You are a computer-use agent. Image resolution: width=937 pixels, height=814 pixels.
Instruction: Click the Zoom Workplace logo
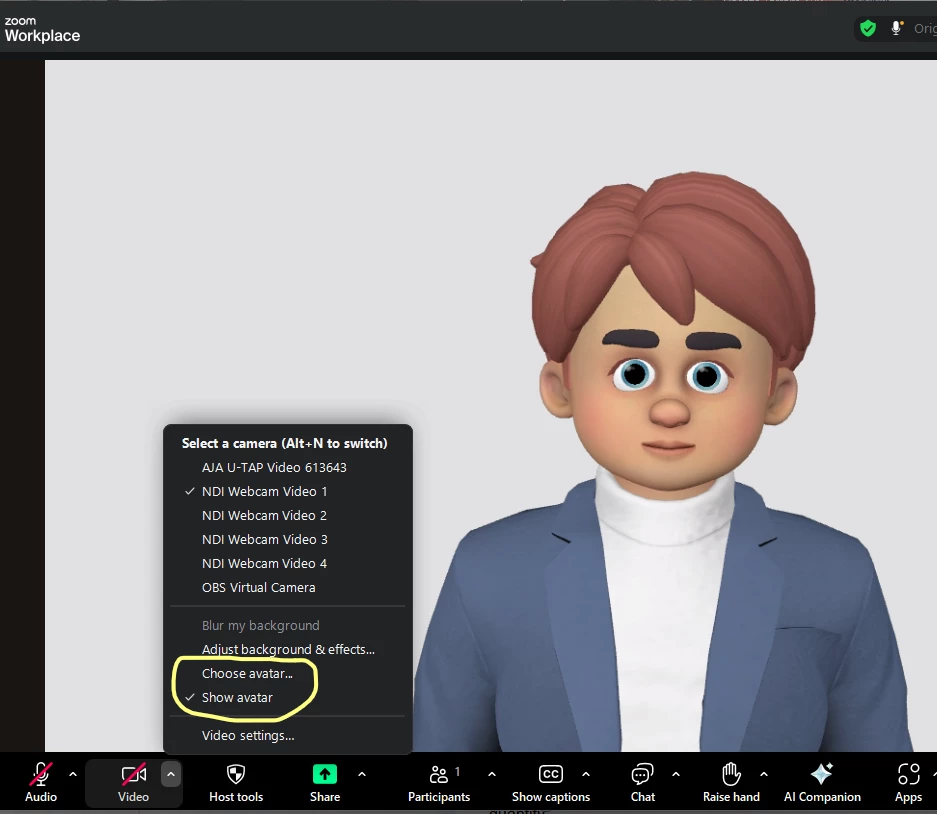pos(42,29)
